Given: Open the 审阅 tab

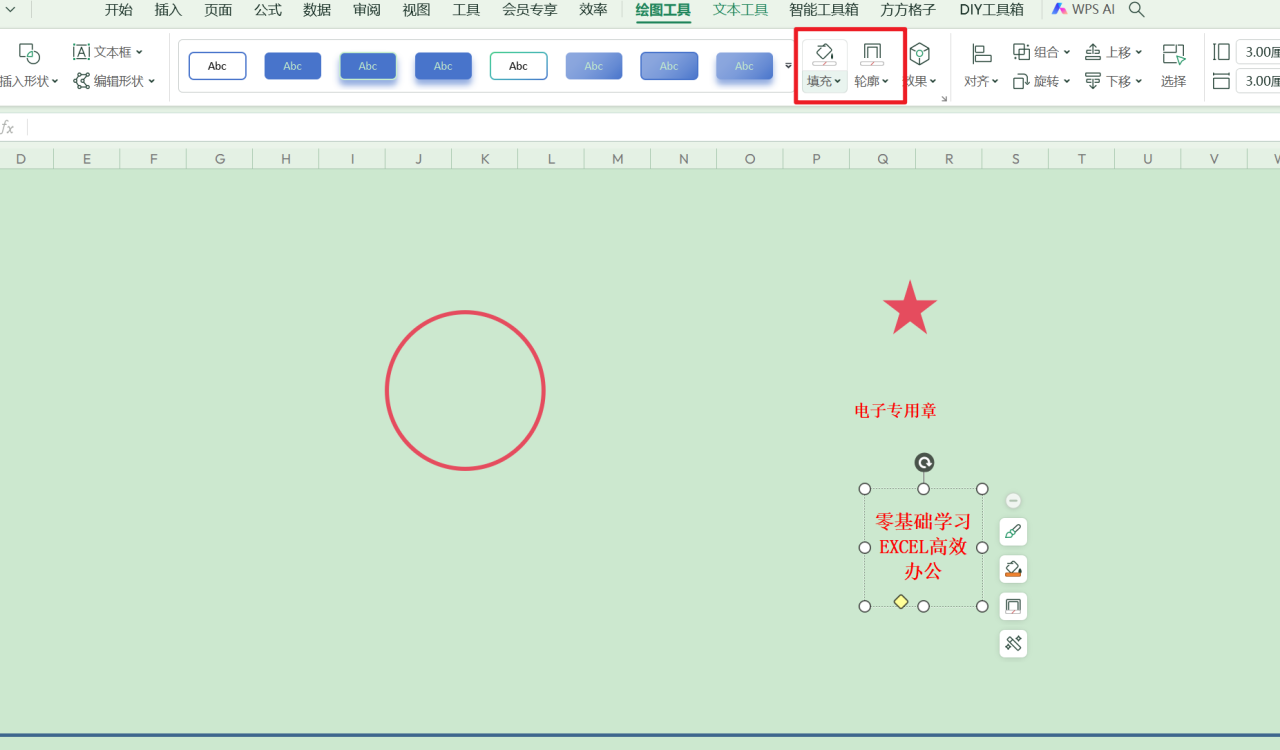Looking at the screenshot, I should 366,10.
